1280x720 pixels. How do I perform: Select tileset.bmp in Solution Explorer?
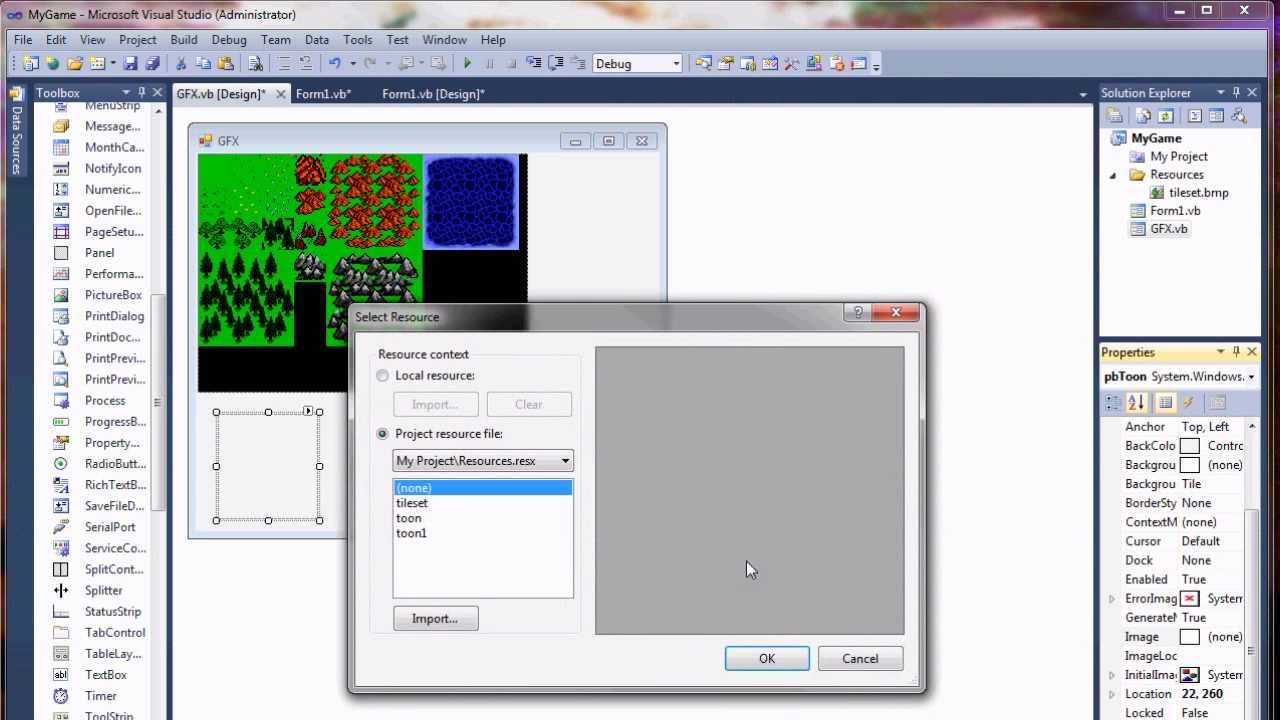pos(1198,193)
